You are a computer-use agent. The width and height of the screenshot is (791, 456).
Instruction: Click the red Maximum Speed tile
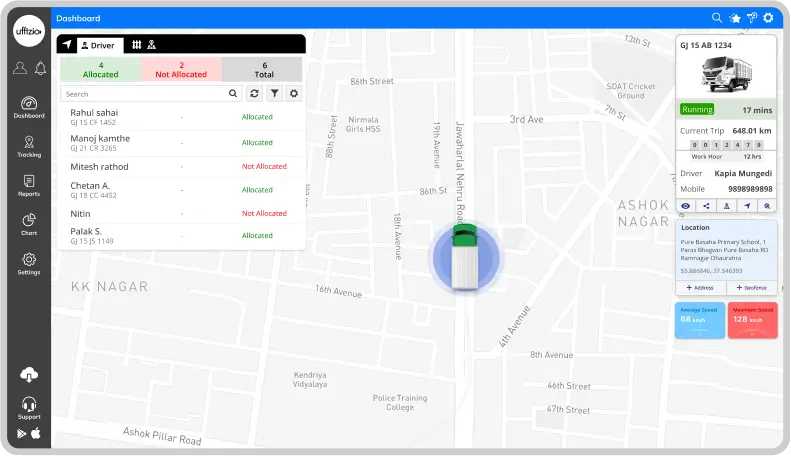[752, 320]
